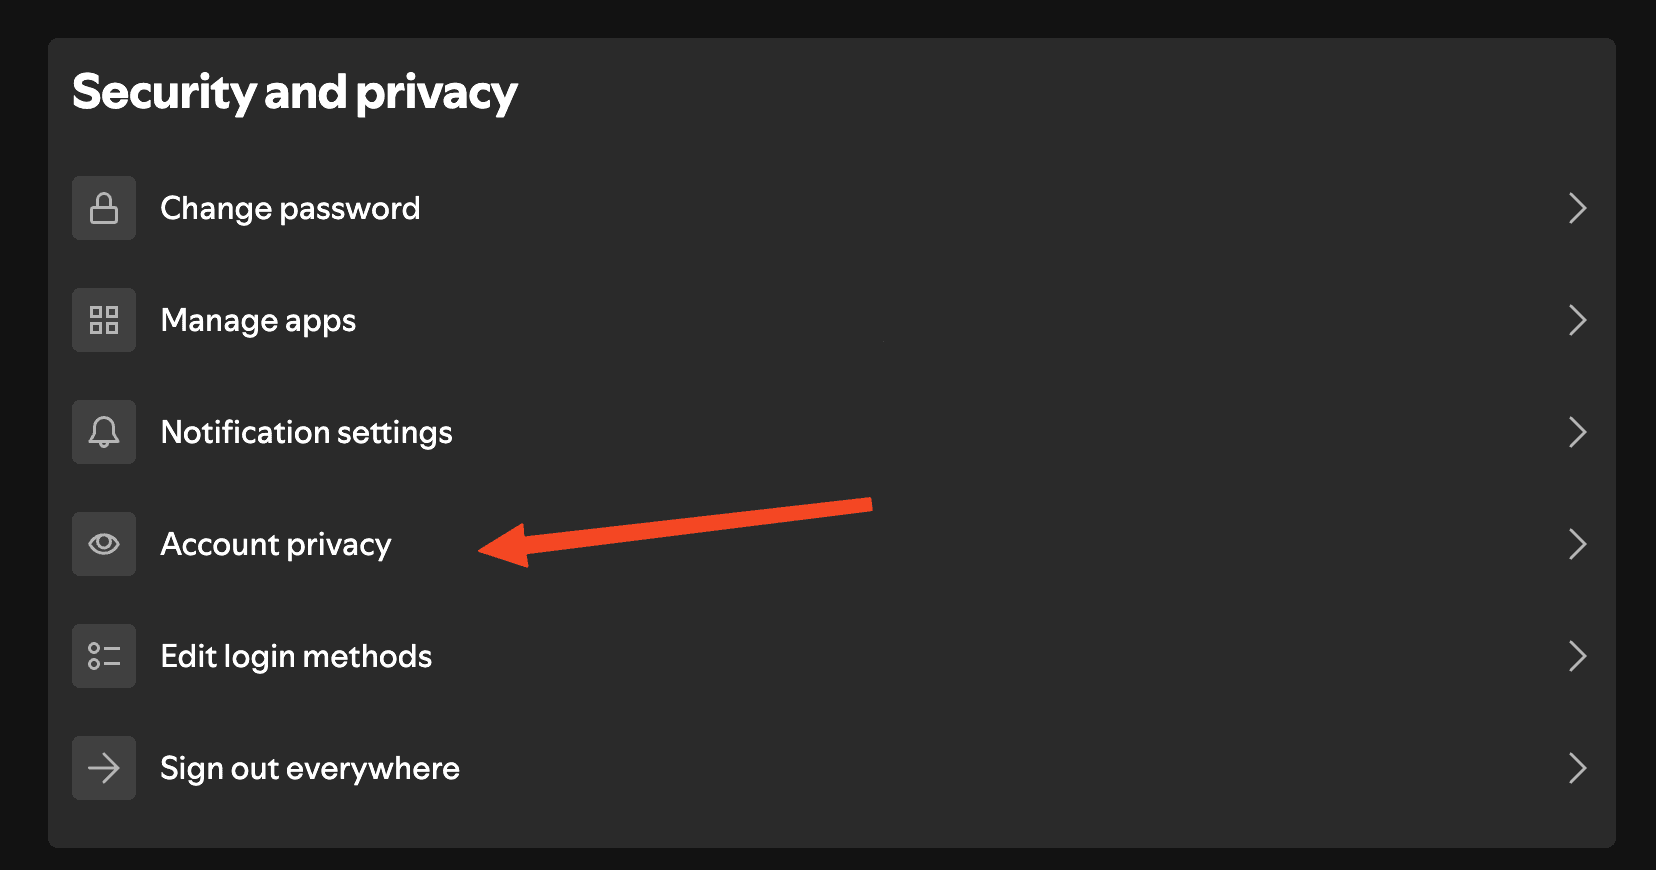Click the arrow icon for Sign out everywhere
Viewport: 1656px width, 870px height.
103,768
